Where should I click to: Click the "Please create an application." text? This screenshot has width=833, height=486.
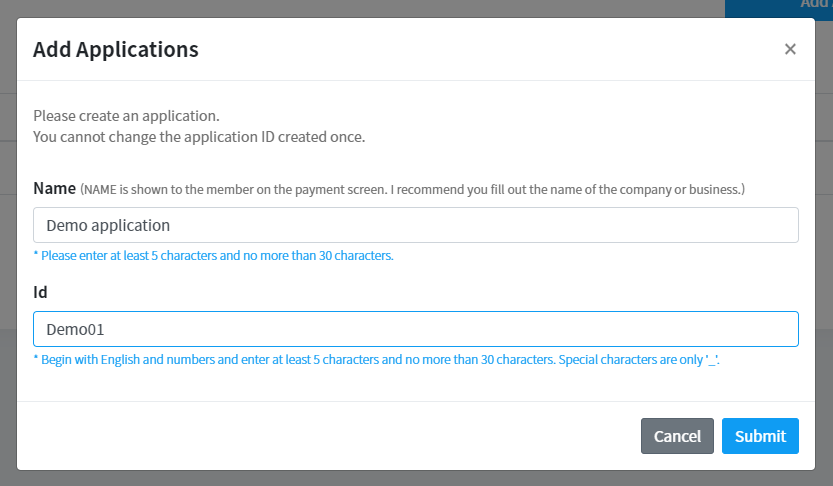(126, 116)
